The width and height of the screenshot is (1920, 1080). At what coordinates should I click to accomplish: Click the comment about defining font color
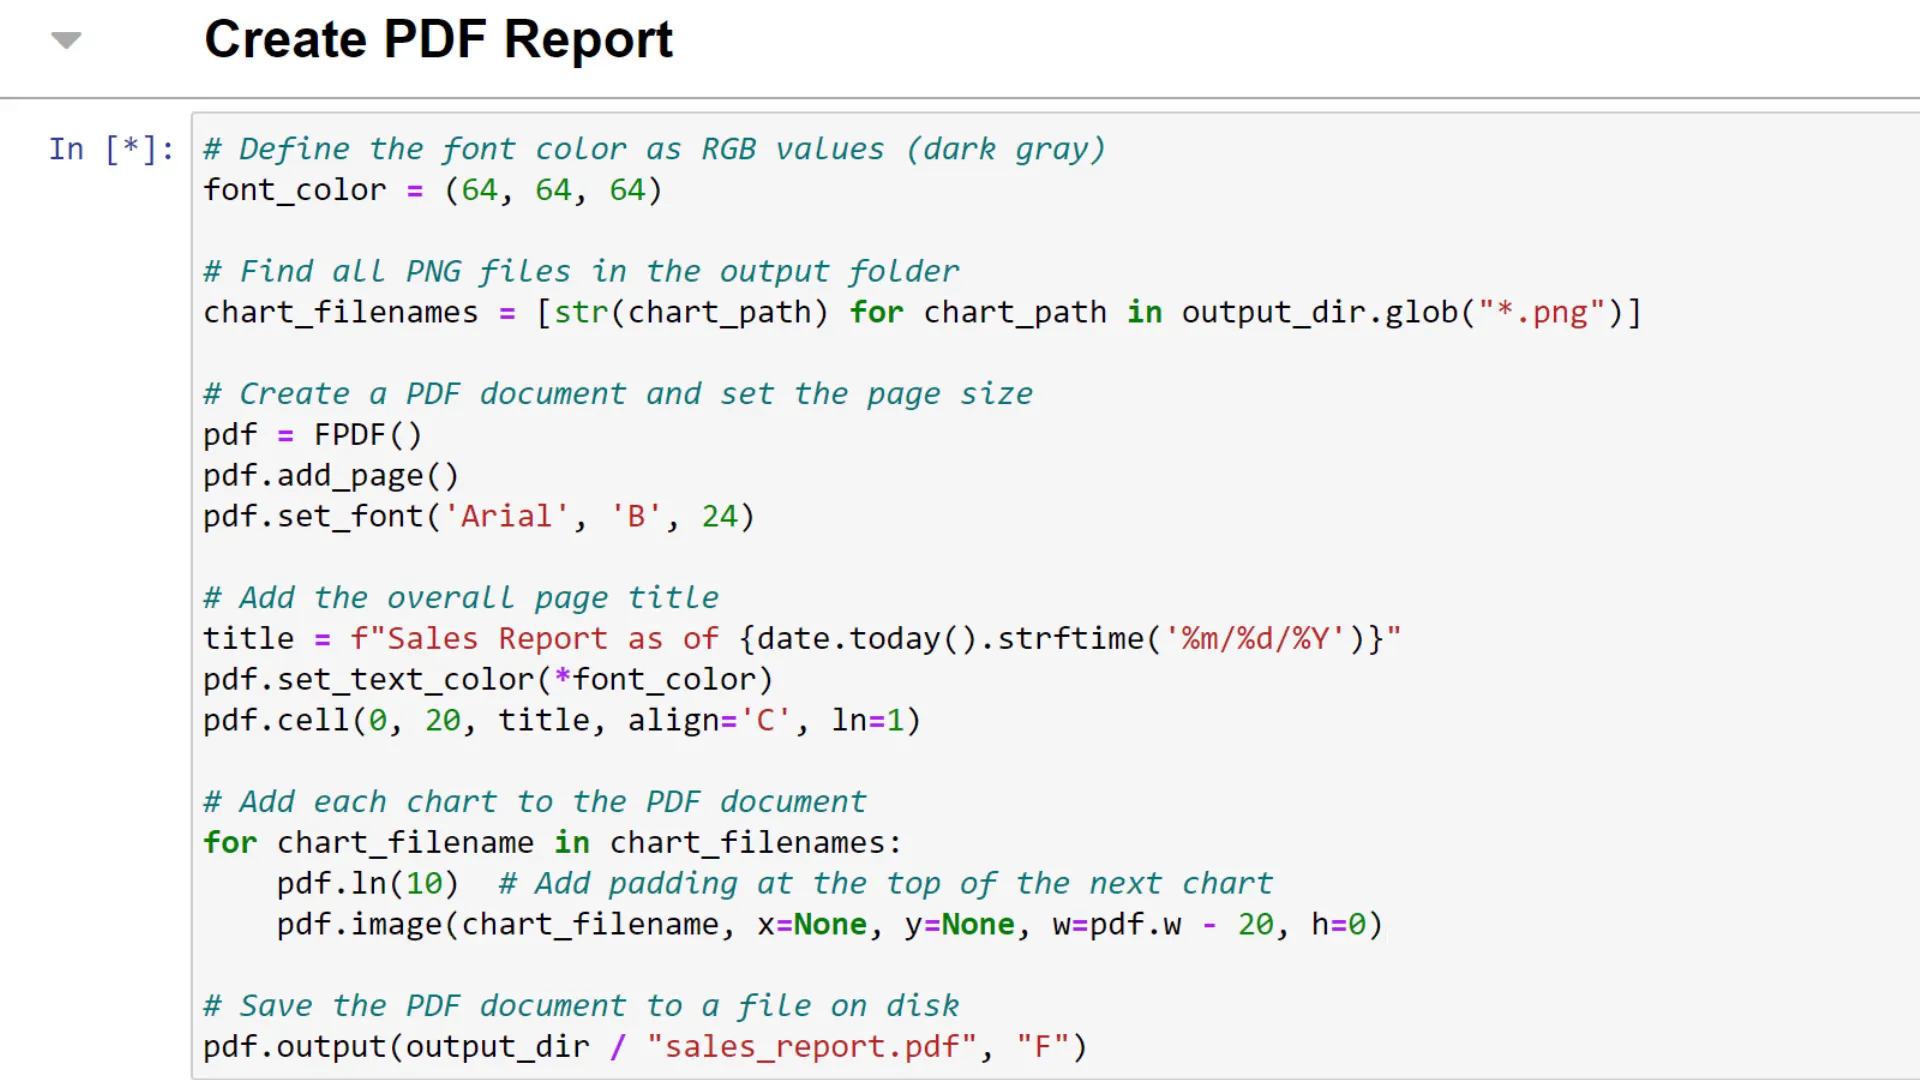click(x=655, y=149)
